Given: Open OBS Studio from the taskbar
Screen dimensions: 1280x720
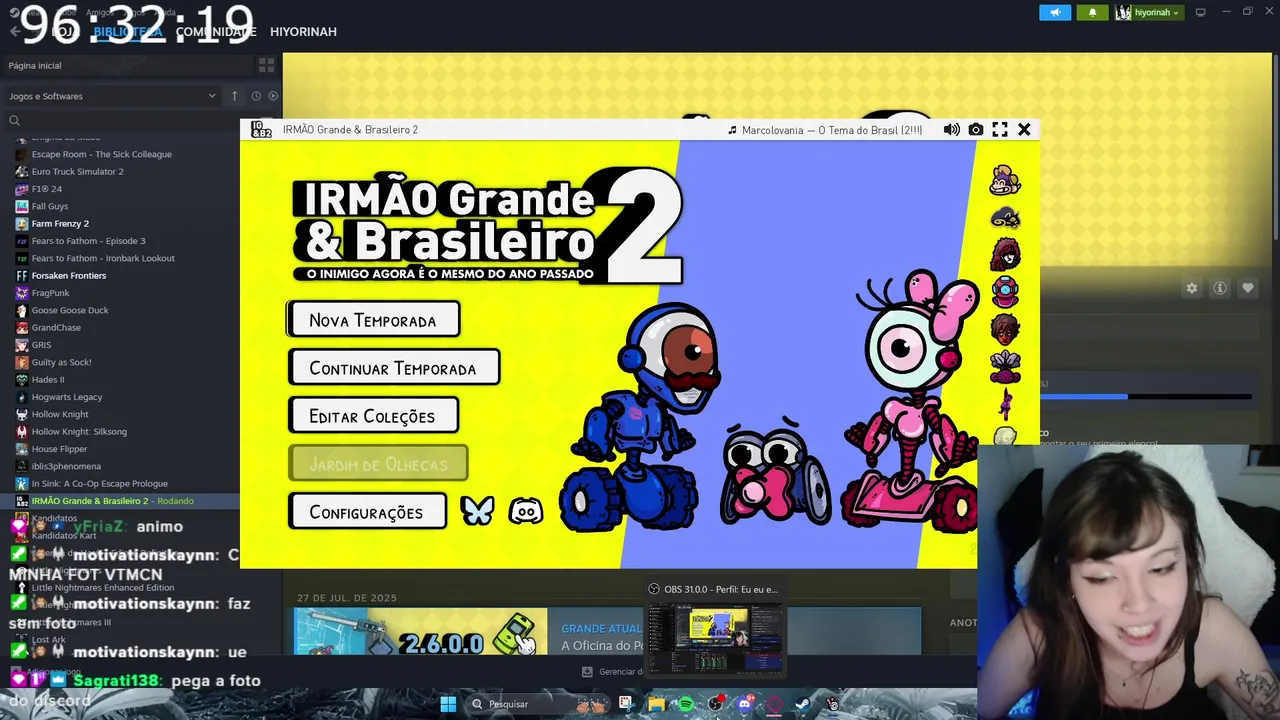Looking at the screenshot, I should coord(715,704).
